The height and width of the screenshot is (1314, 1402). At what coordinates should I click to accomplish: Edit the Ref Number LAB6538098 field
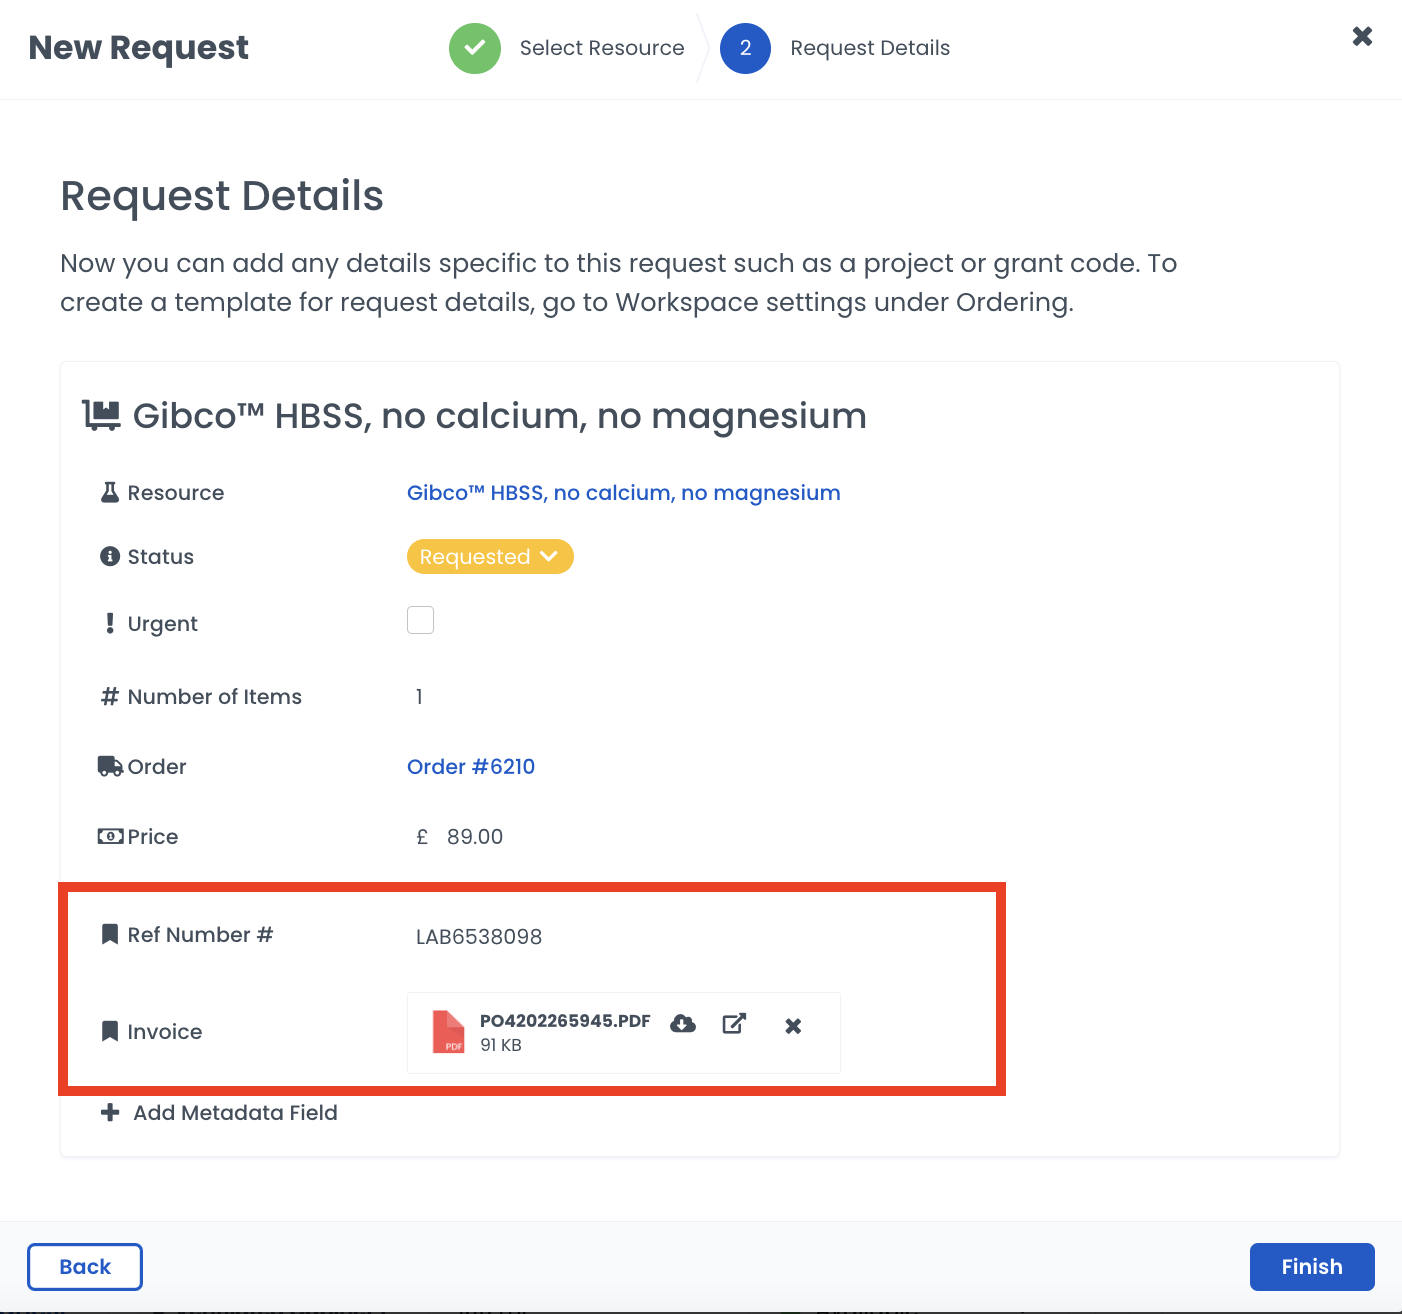click(x=479, y=937)
